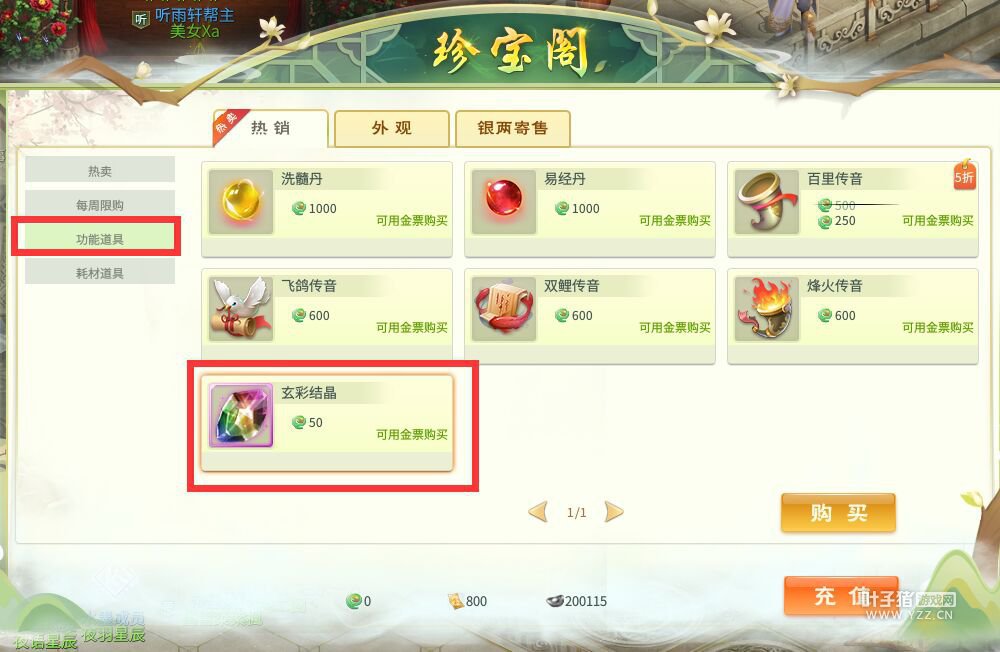Switch to the 外观 tab
Viewport: 1000px width, 652px height.
pyautogui.click(x=392, y=128)
